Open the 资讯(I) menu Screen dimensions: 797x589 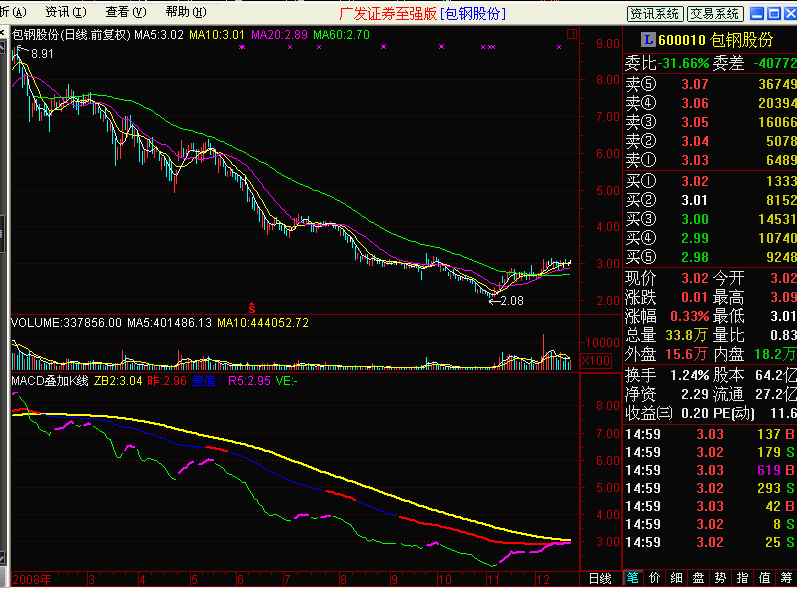coord(66,12)
